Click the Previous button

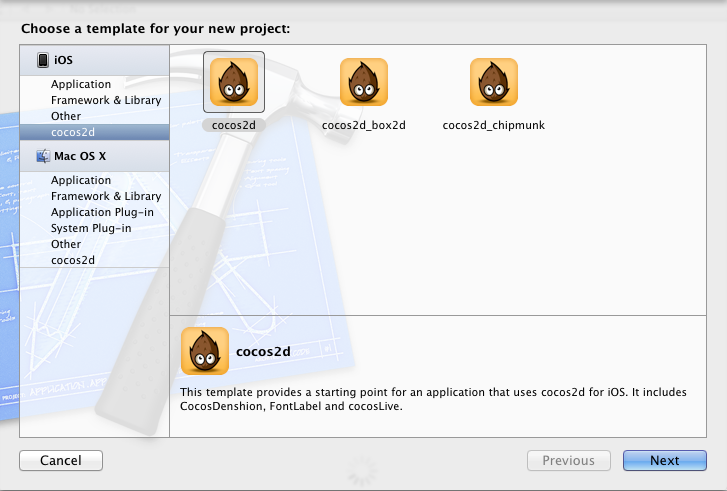coord(568,460)
